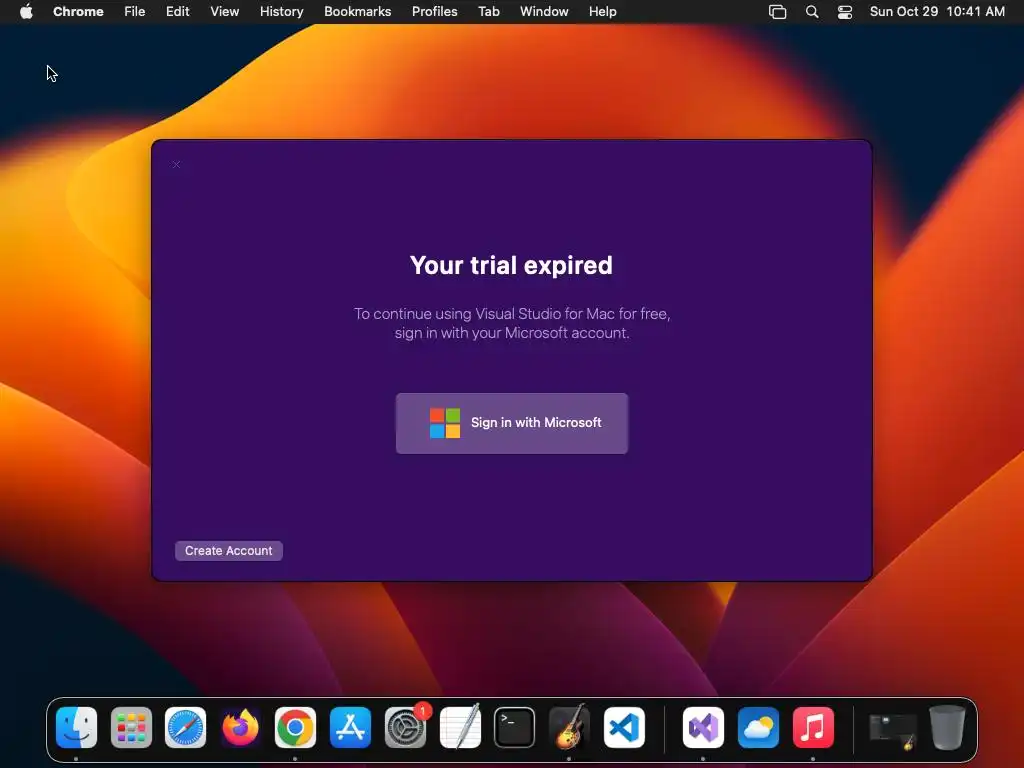Image resolution: width=1024 pixels, height=768 pixels.
Task: Open the Edit menu
Action: click(178, 11)
